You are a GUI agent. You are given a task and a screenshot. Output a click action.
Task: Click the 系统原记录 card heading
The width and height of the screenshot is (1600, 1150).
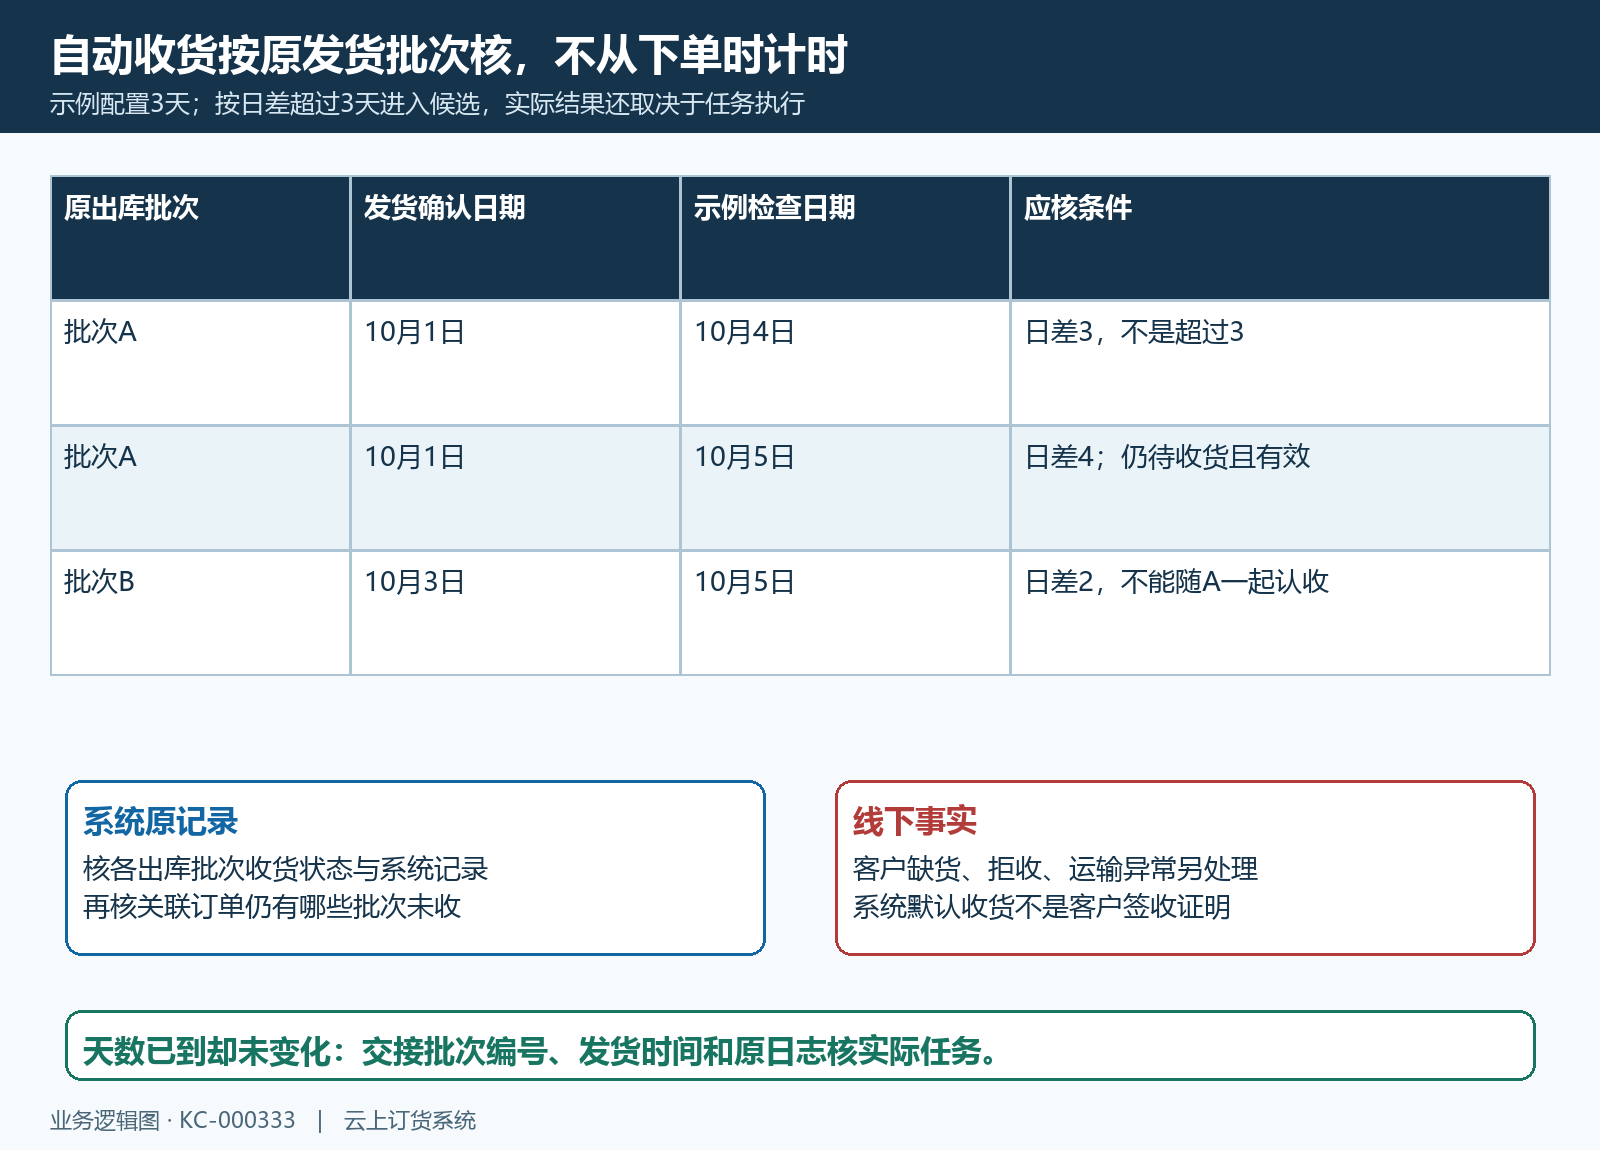point(160,822)
